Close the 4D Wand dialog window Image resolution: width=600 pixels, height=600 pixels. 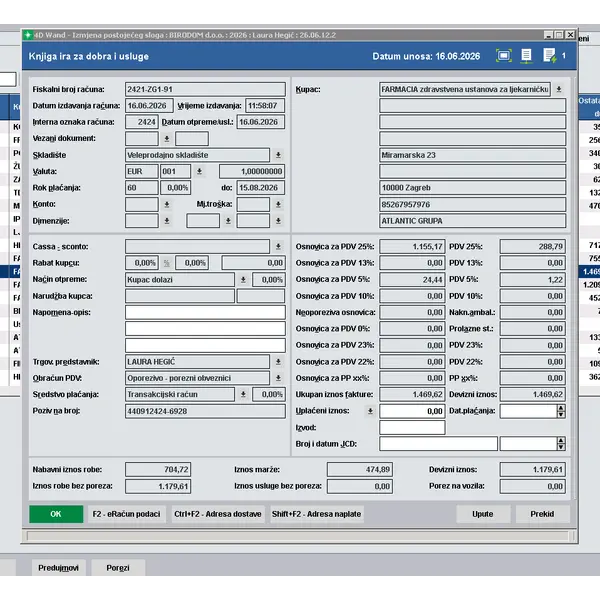point(570,35)
